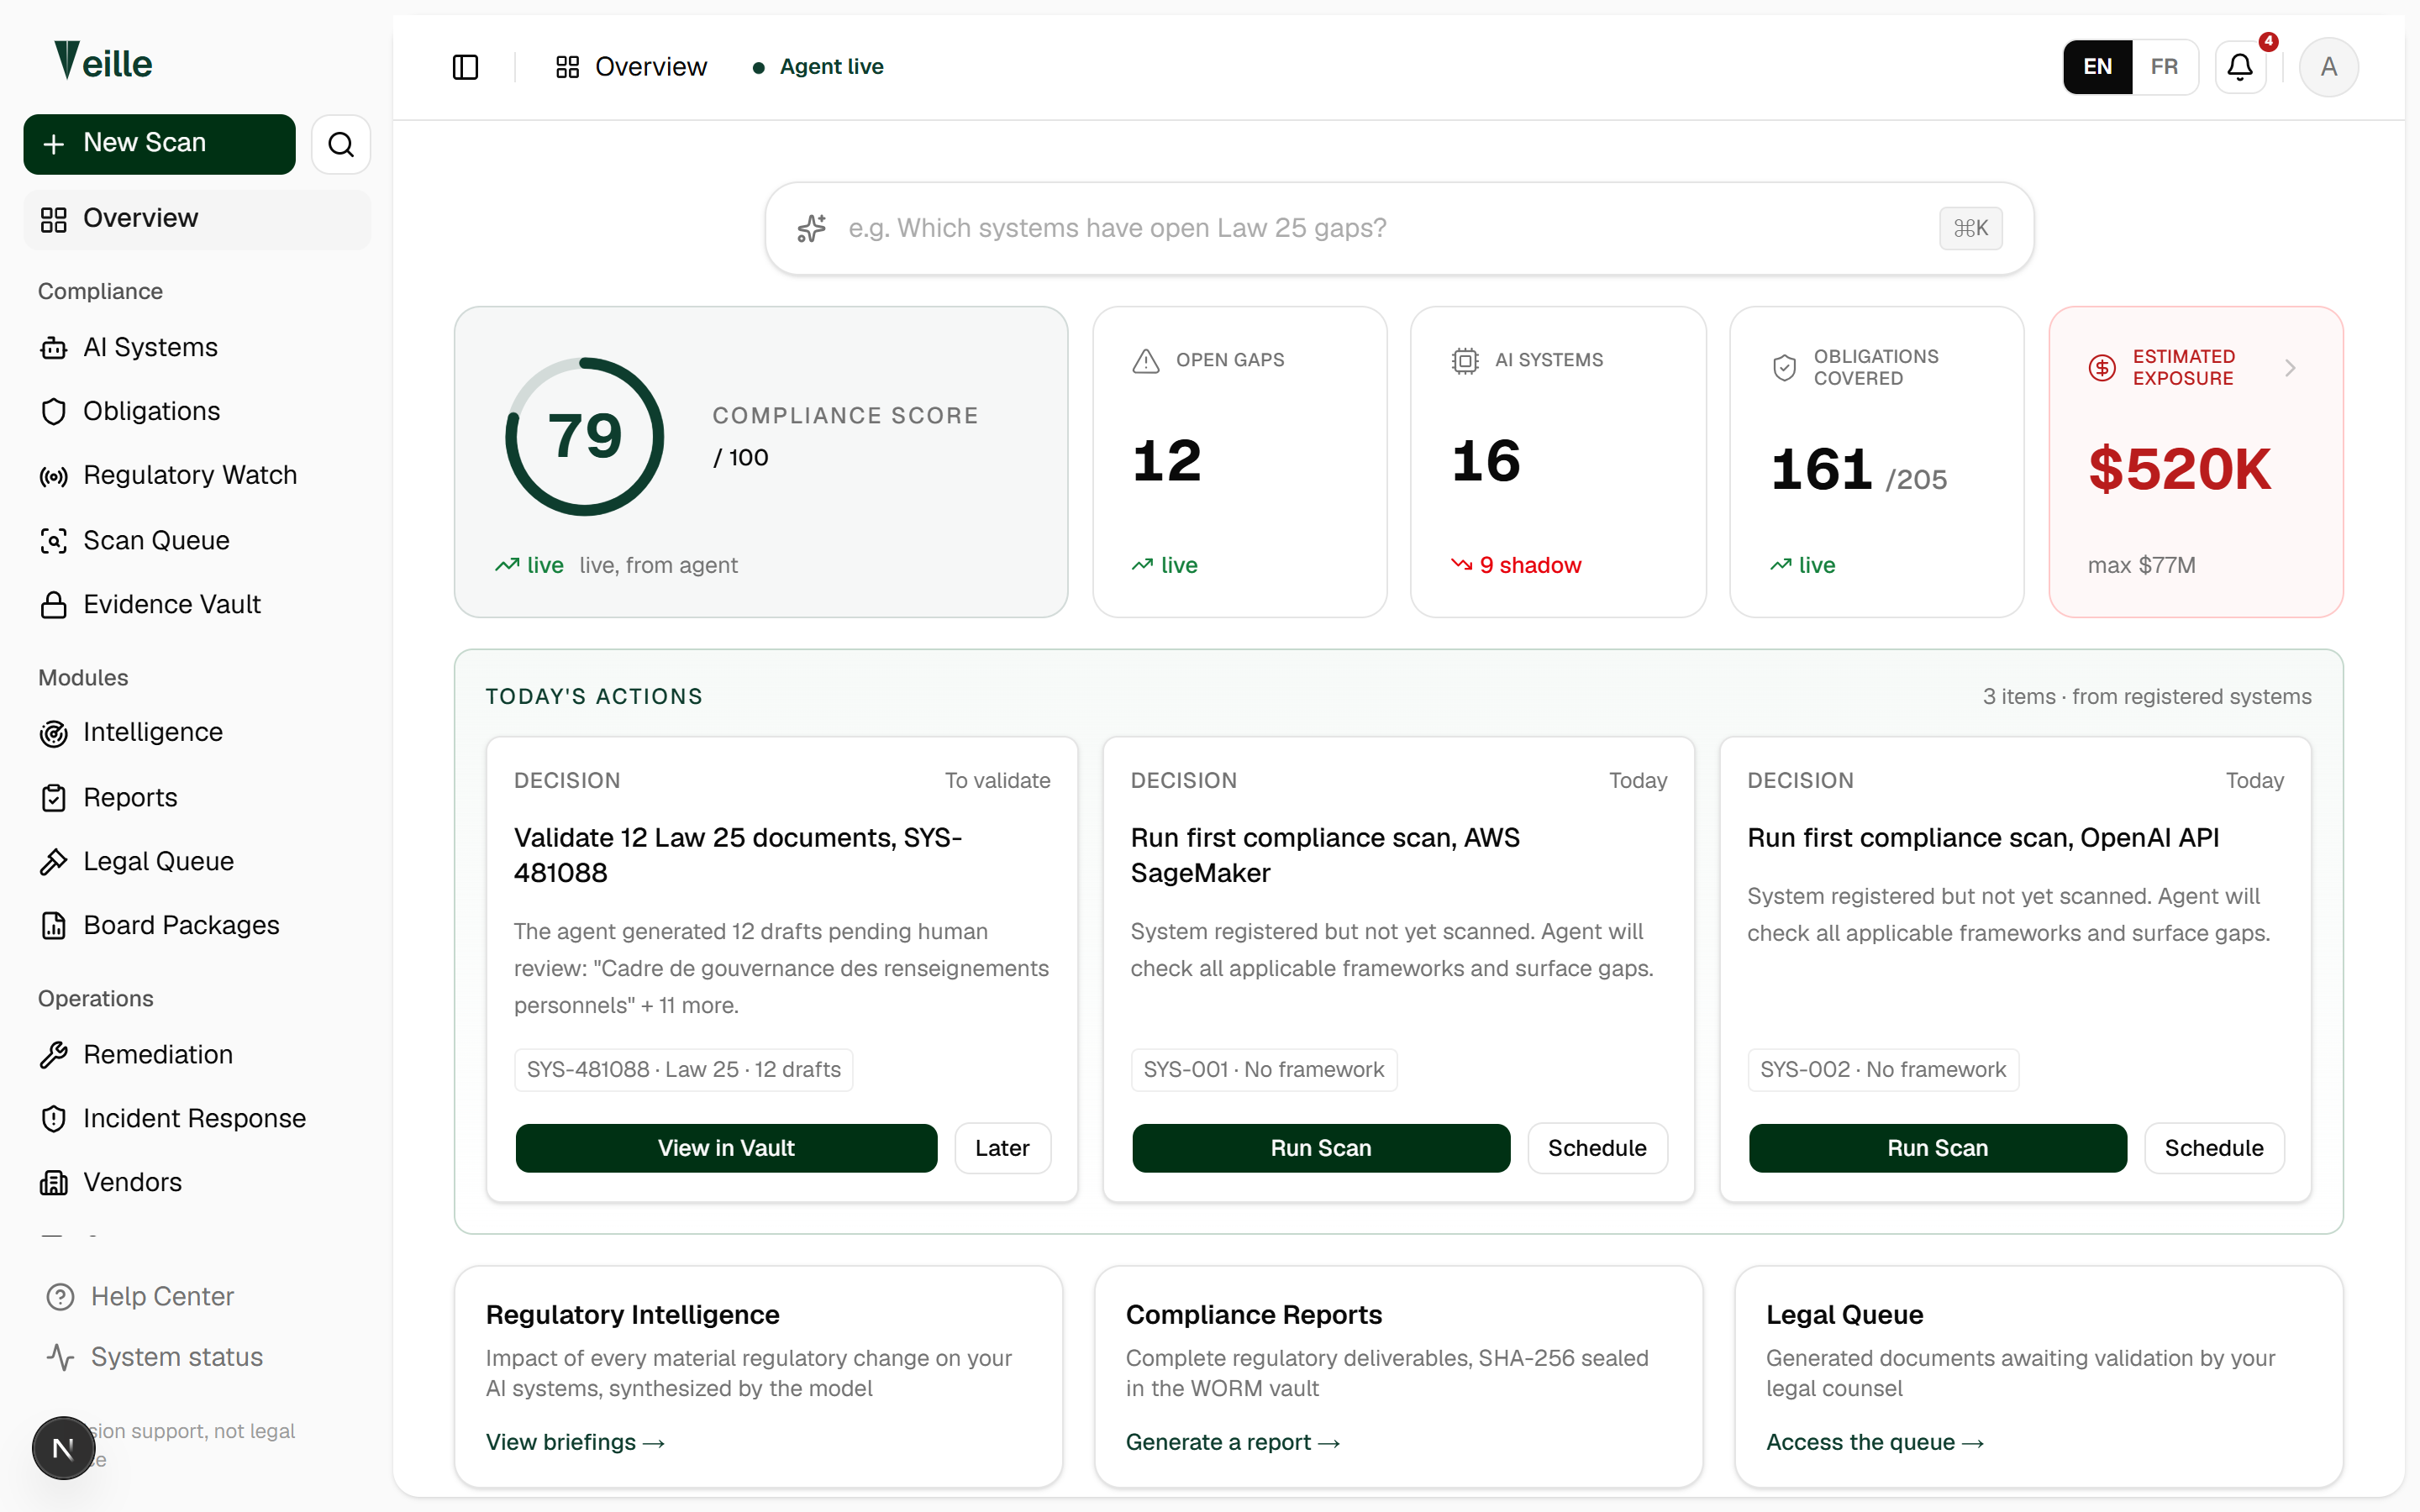This screenshot has width=2420, height=1512.
Task: Click the round N badge at bottom-left
Action: coord(63,1448)
